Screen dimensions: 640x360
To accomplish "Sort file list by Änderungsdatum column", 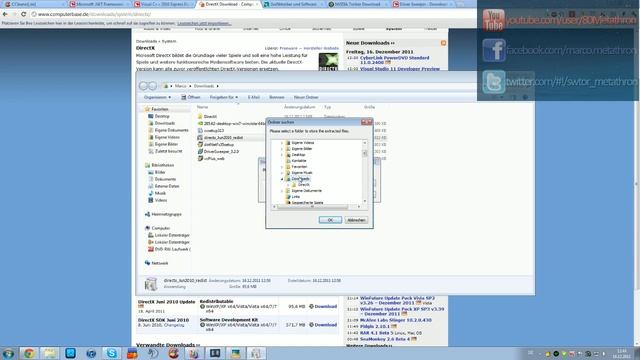I will tap(300, 107).
